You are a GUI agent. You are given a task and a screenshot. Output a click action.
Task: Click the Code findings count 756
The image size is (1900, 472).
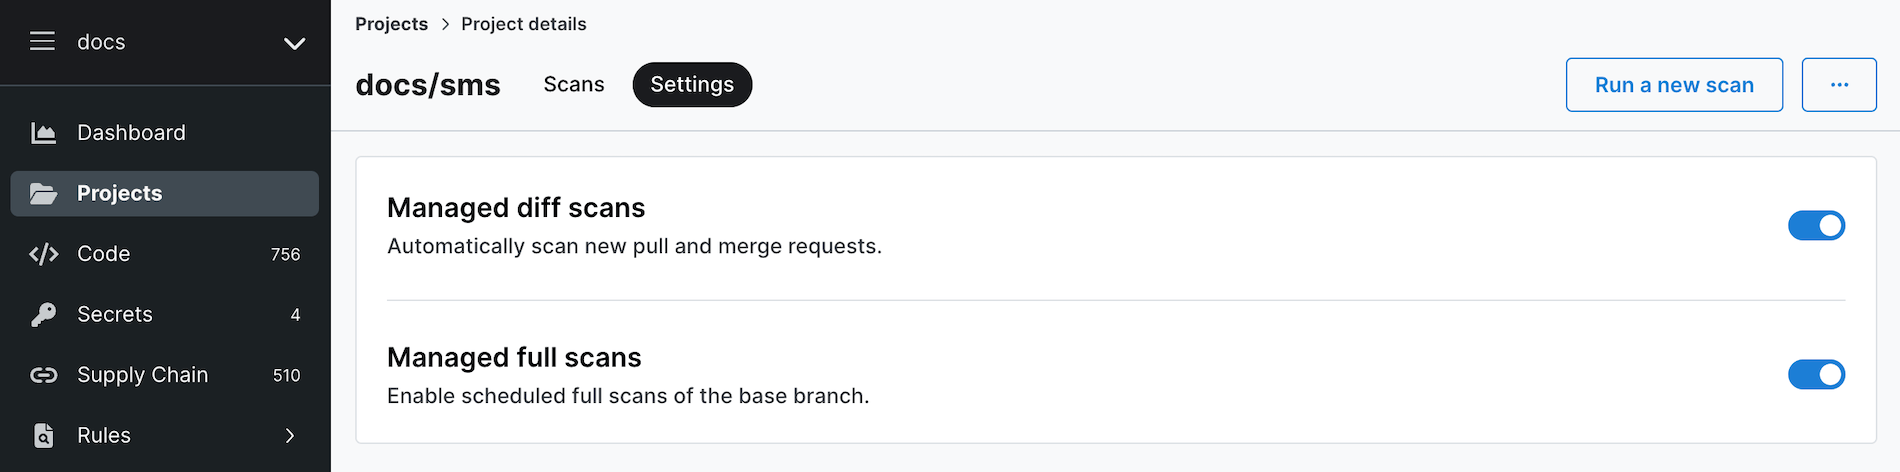coord(285,255)
